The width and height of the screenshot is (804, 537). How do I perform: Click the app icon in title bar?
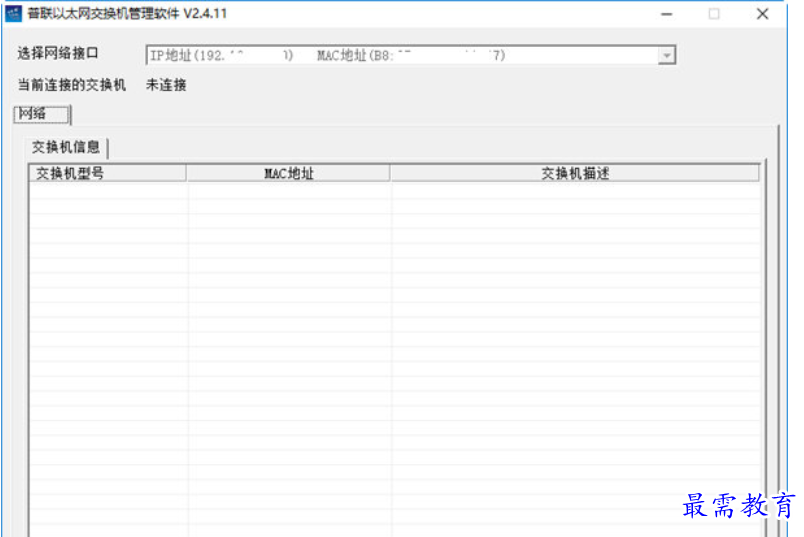[13, 13]
